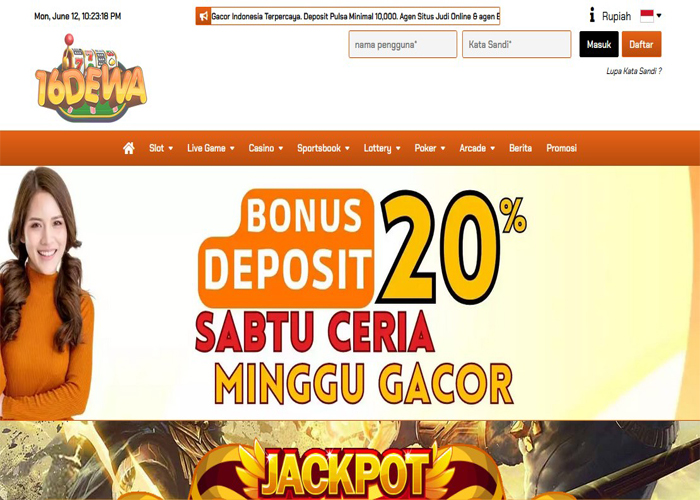Click the info icon beside Rupiah
Screen dimensions: 700x500
(592, 16)
